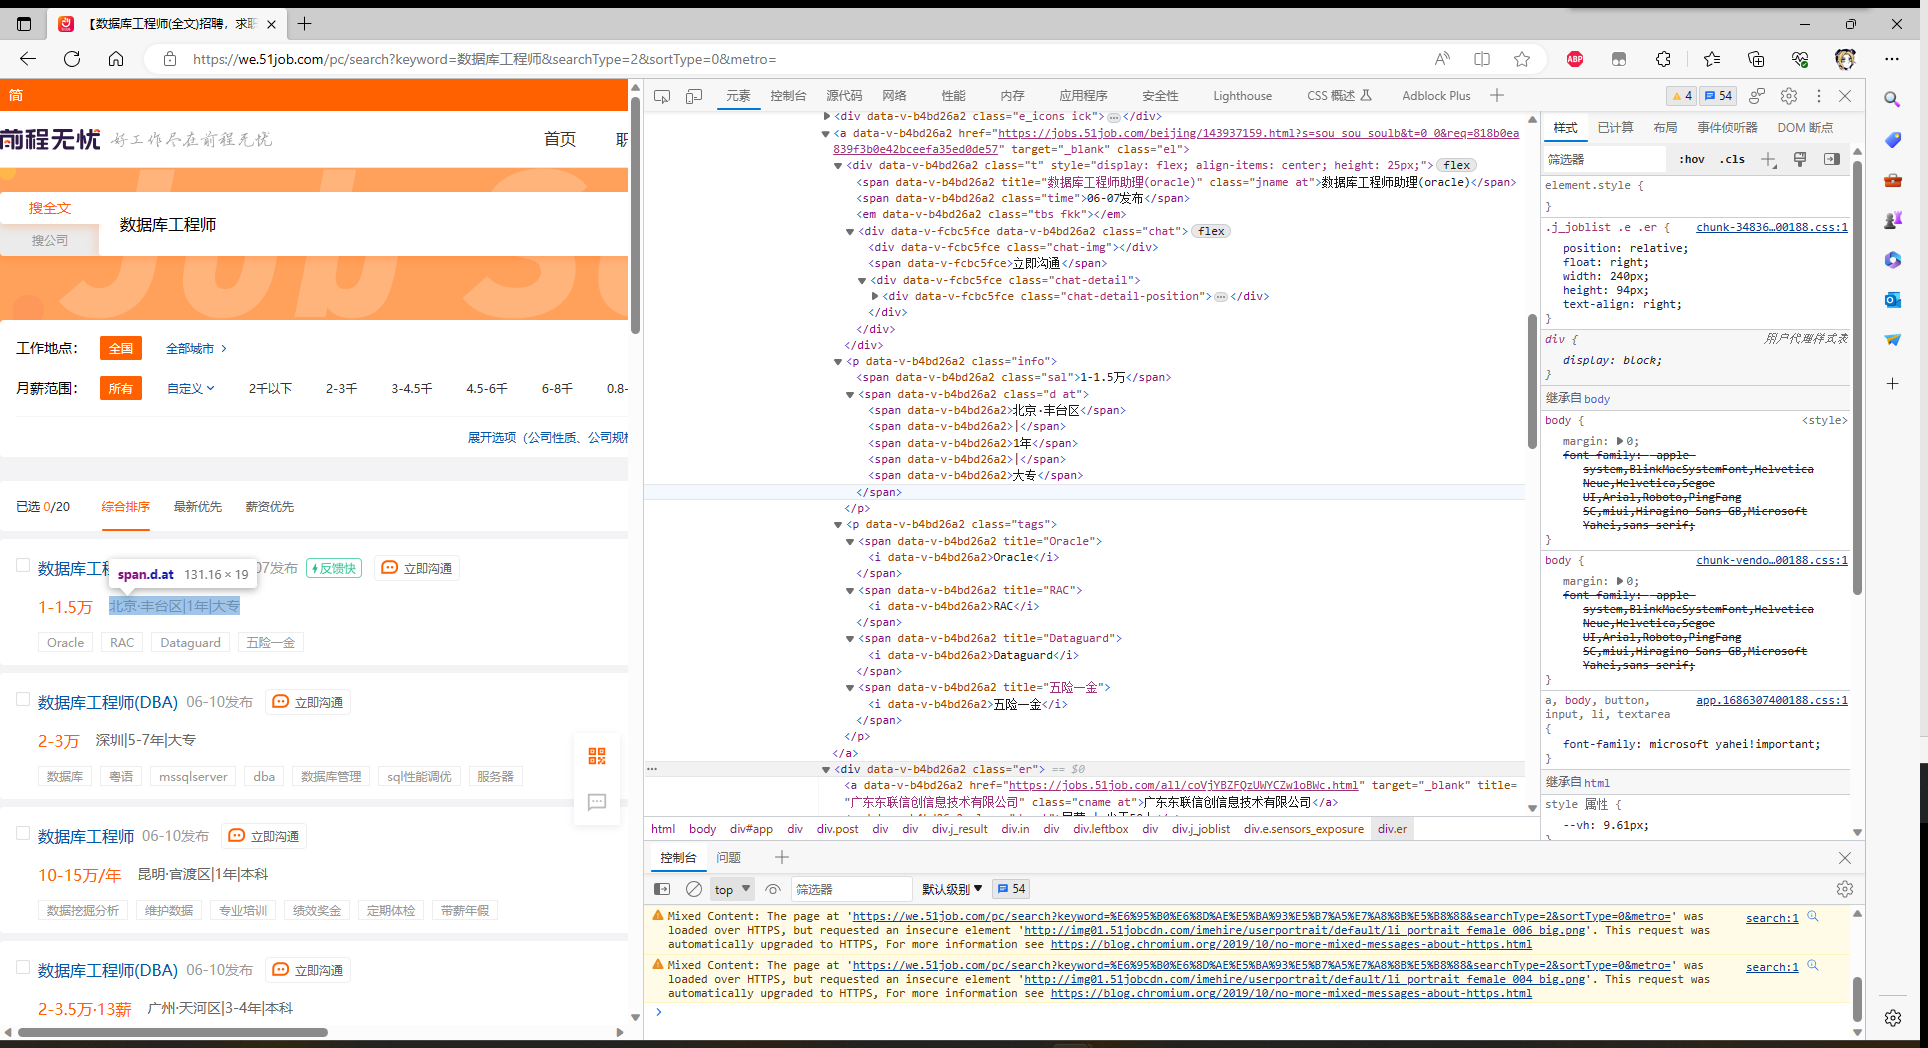Click 立即沟通 button for first job

click(417, 568)
